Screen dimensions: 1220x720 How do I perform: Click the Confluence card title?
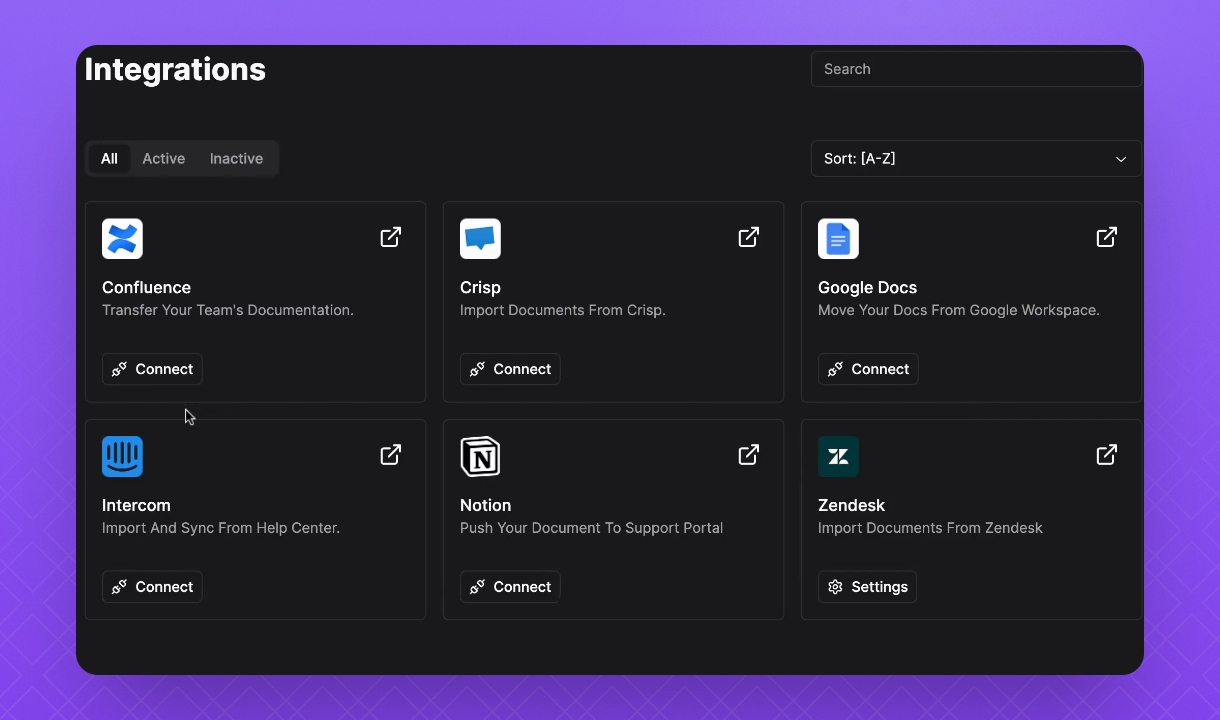pos(146,287)
